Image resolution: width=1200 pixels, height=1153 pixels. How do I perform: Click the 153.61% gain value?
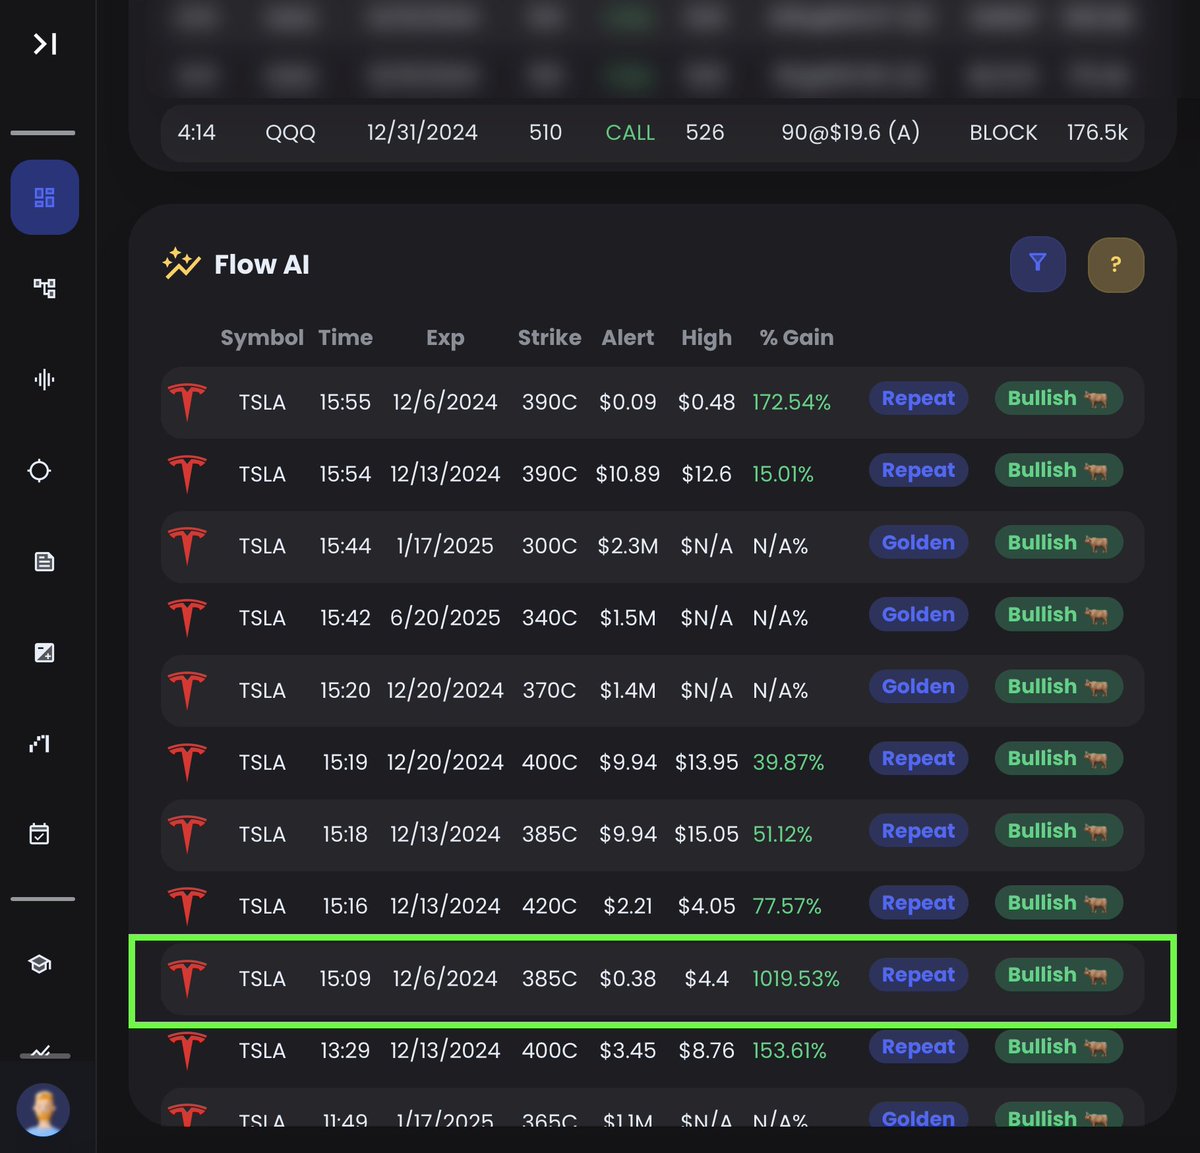(x=789, y=1050)
